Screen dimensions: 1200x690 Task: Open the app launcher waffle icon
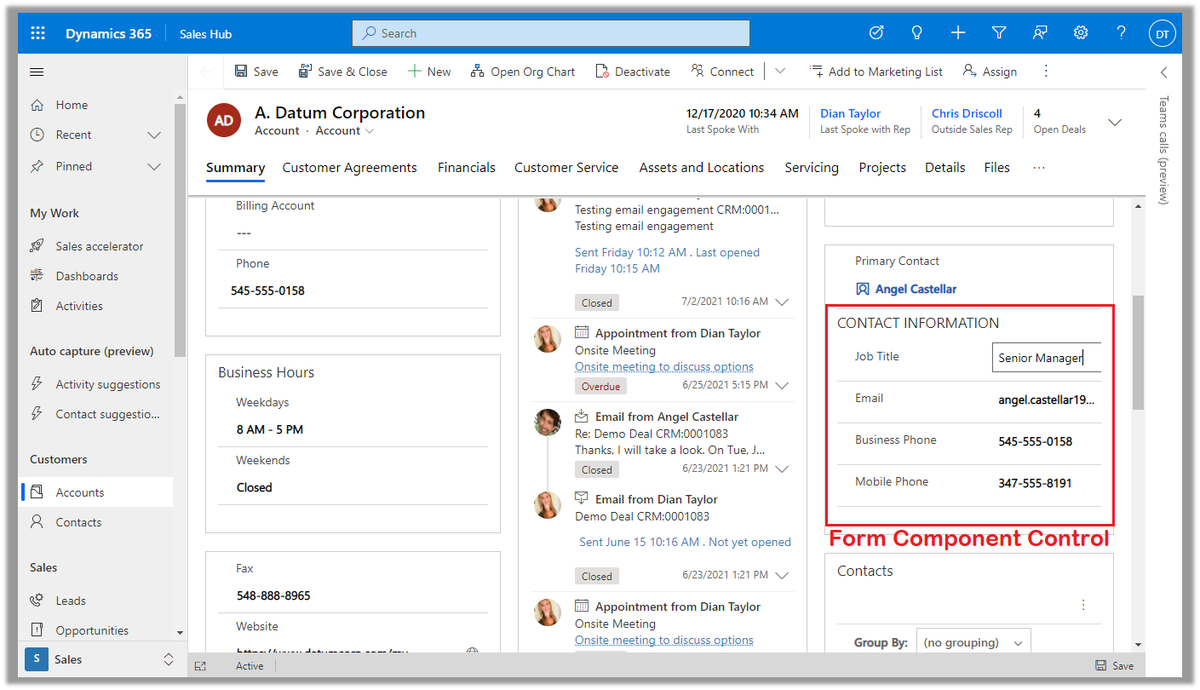click(x=38, y=33)
